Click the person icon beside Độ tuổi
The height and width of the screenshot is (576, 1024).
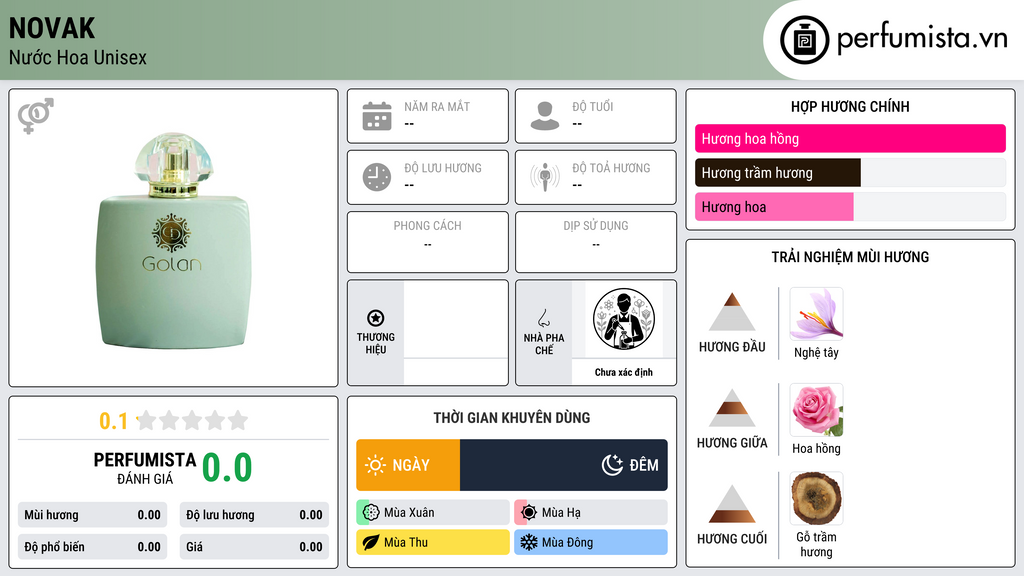click(545, 116)
